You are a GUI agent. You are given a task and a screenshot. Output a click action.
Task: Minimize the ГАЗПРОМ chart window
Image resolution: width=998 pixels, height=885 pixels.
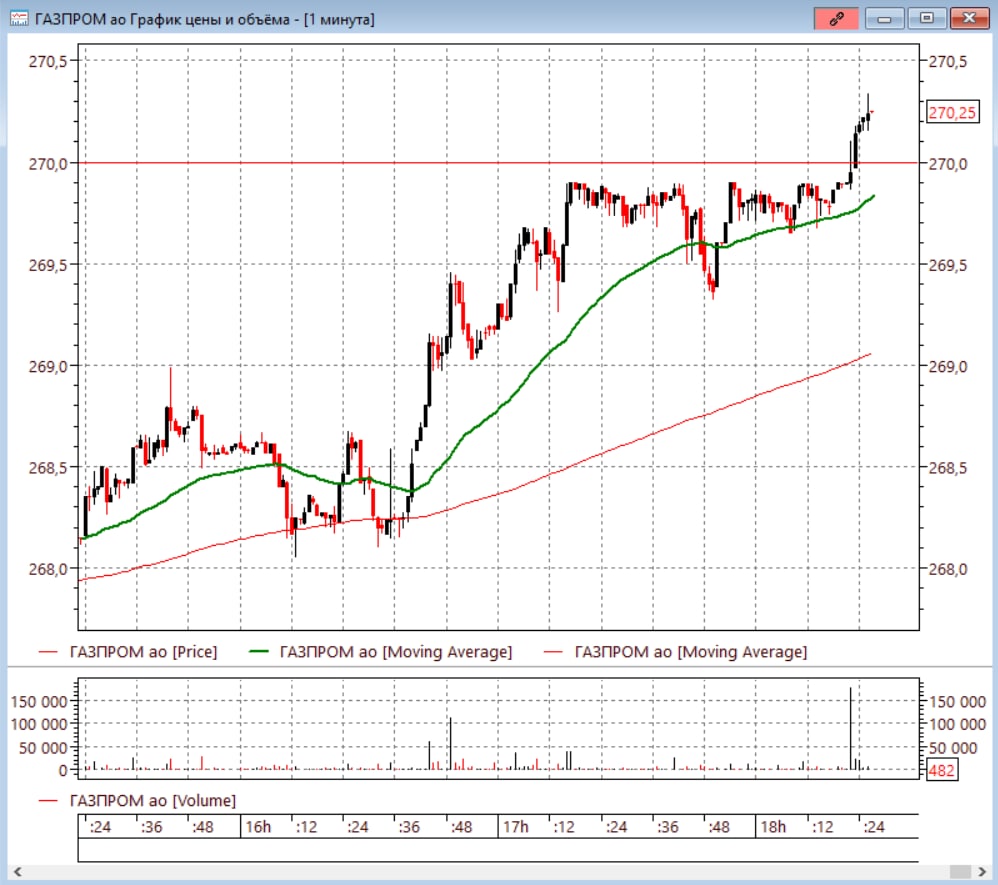point(884,18)
